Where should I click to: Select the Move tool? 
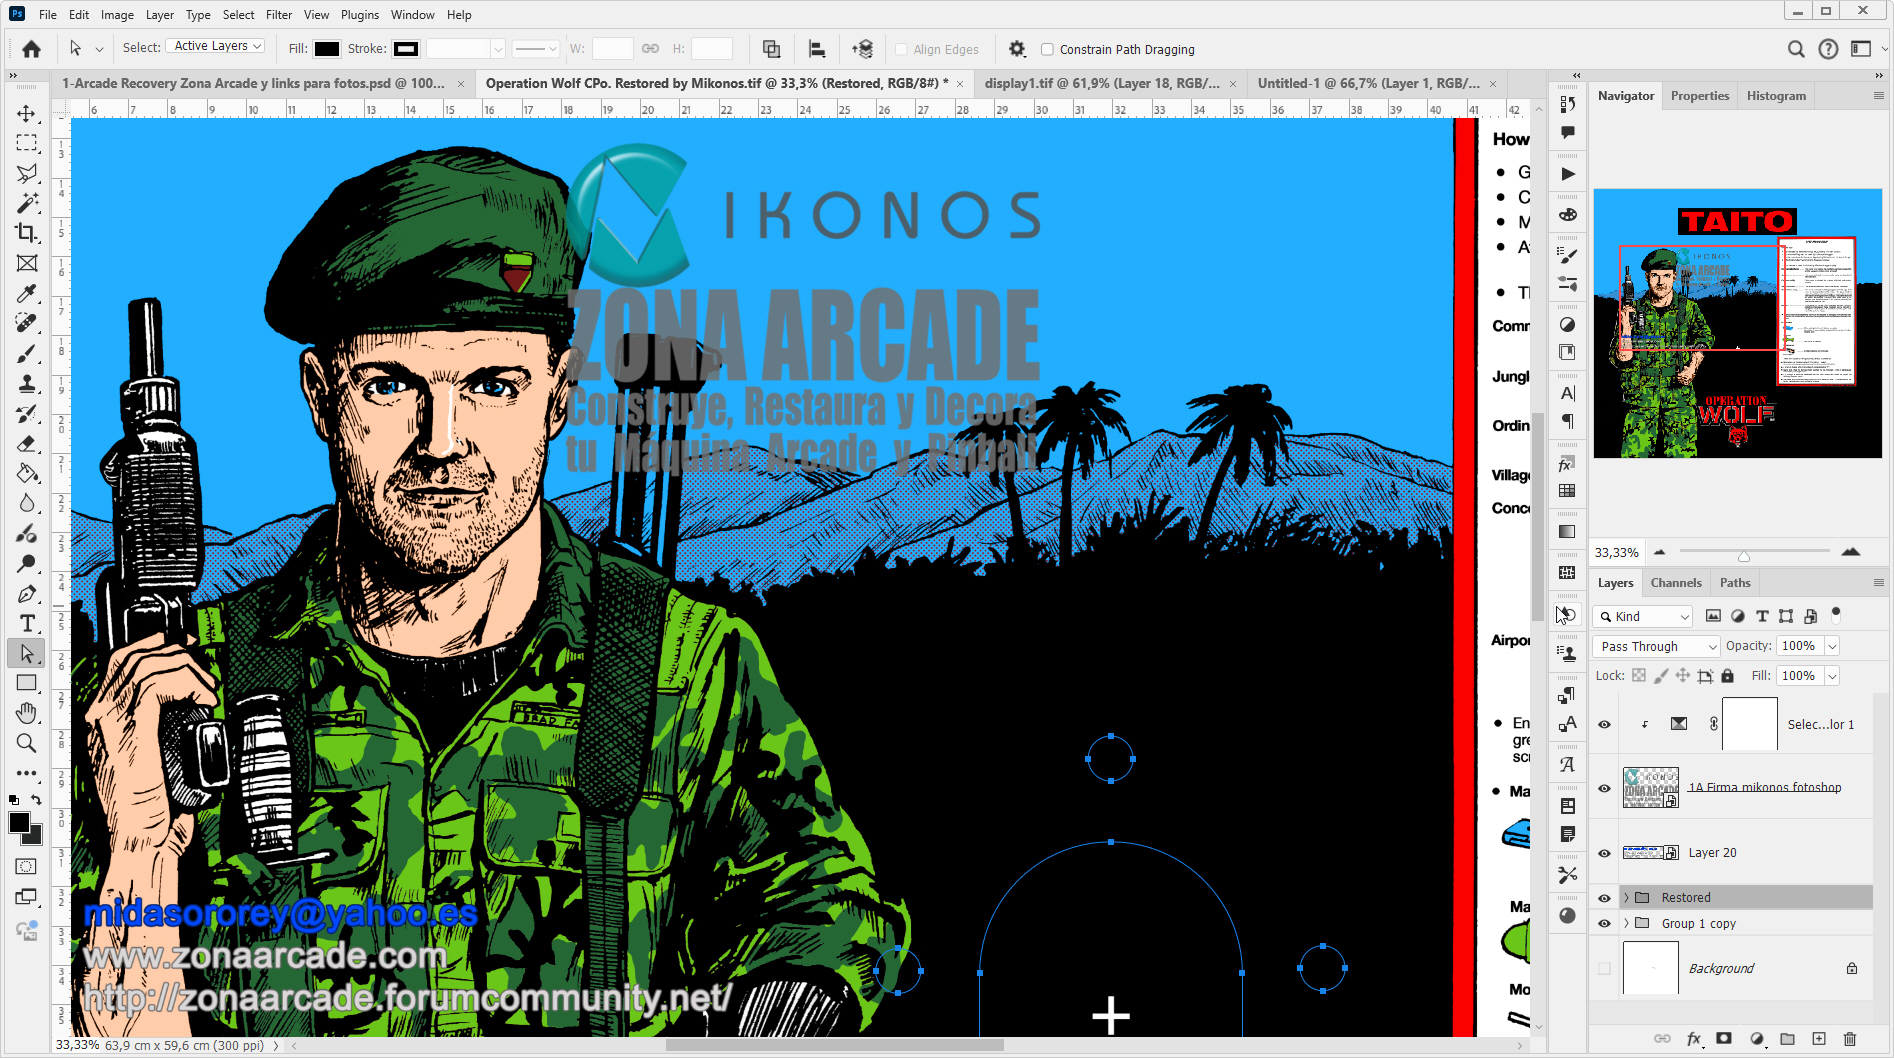27,113
